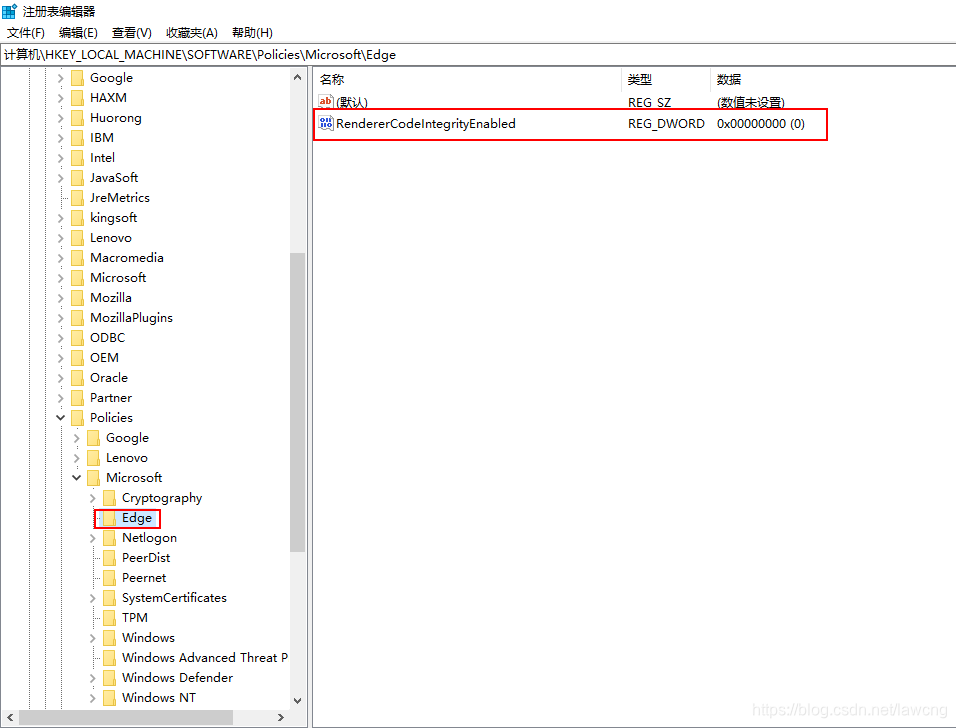Expand the Windows NT tree node
This screenshot has width=956, height=728.
pos(92,698)
